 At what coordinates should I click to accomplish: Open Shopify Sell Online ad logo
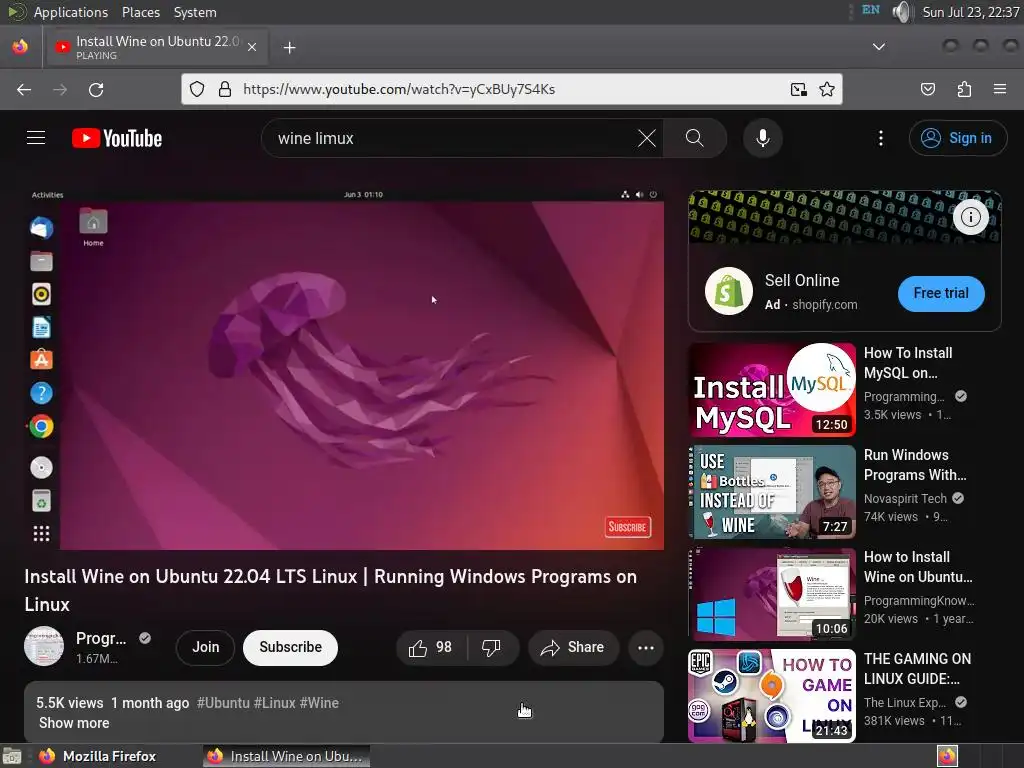(x=729, y=291)
